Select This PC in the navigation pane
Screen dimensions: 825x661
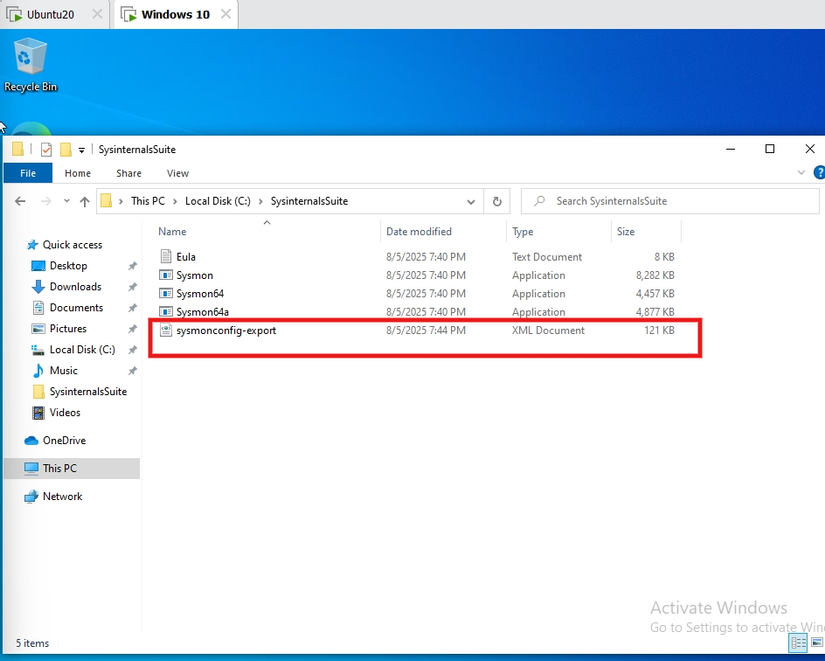coord(72,468)
